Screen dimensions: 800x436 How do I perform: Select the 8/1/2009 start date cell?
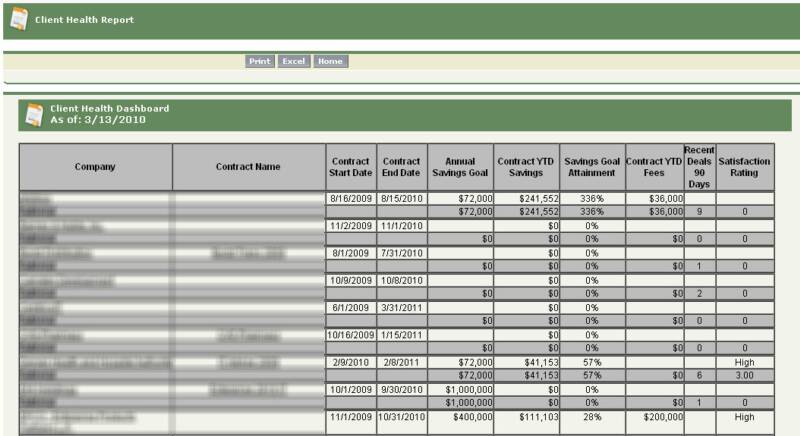pyautogui.click(x=351, y=253)
